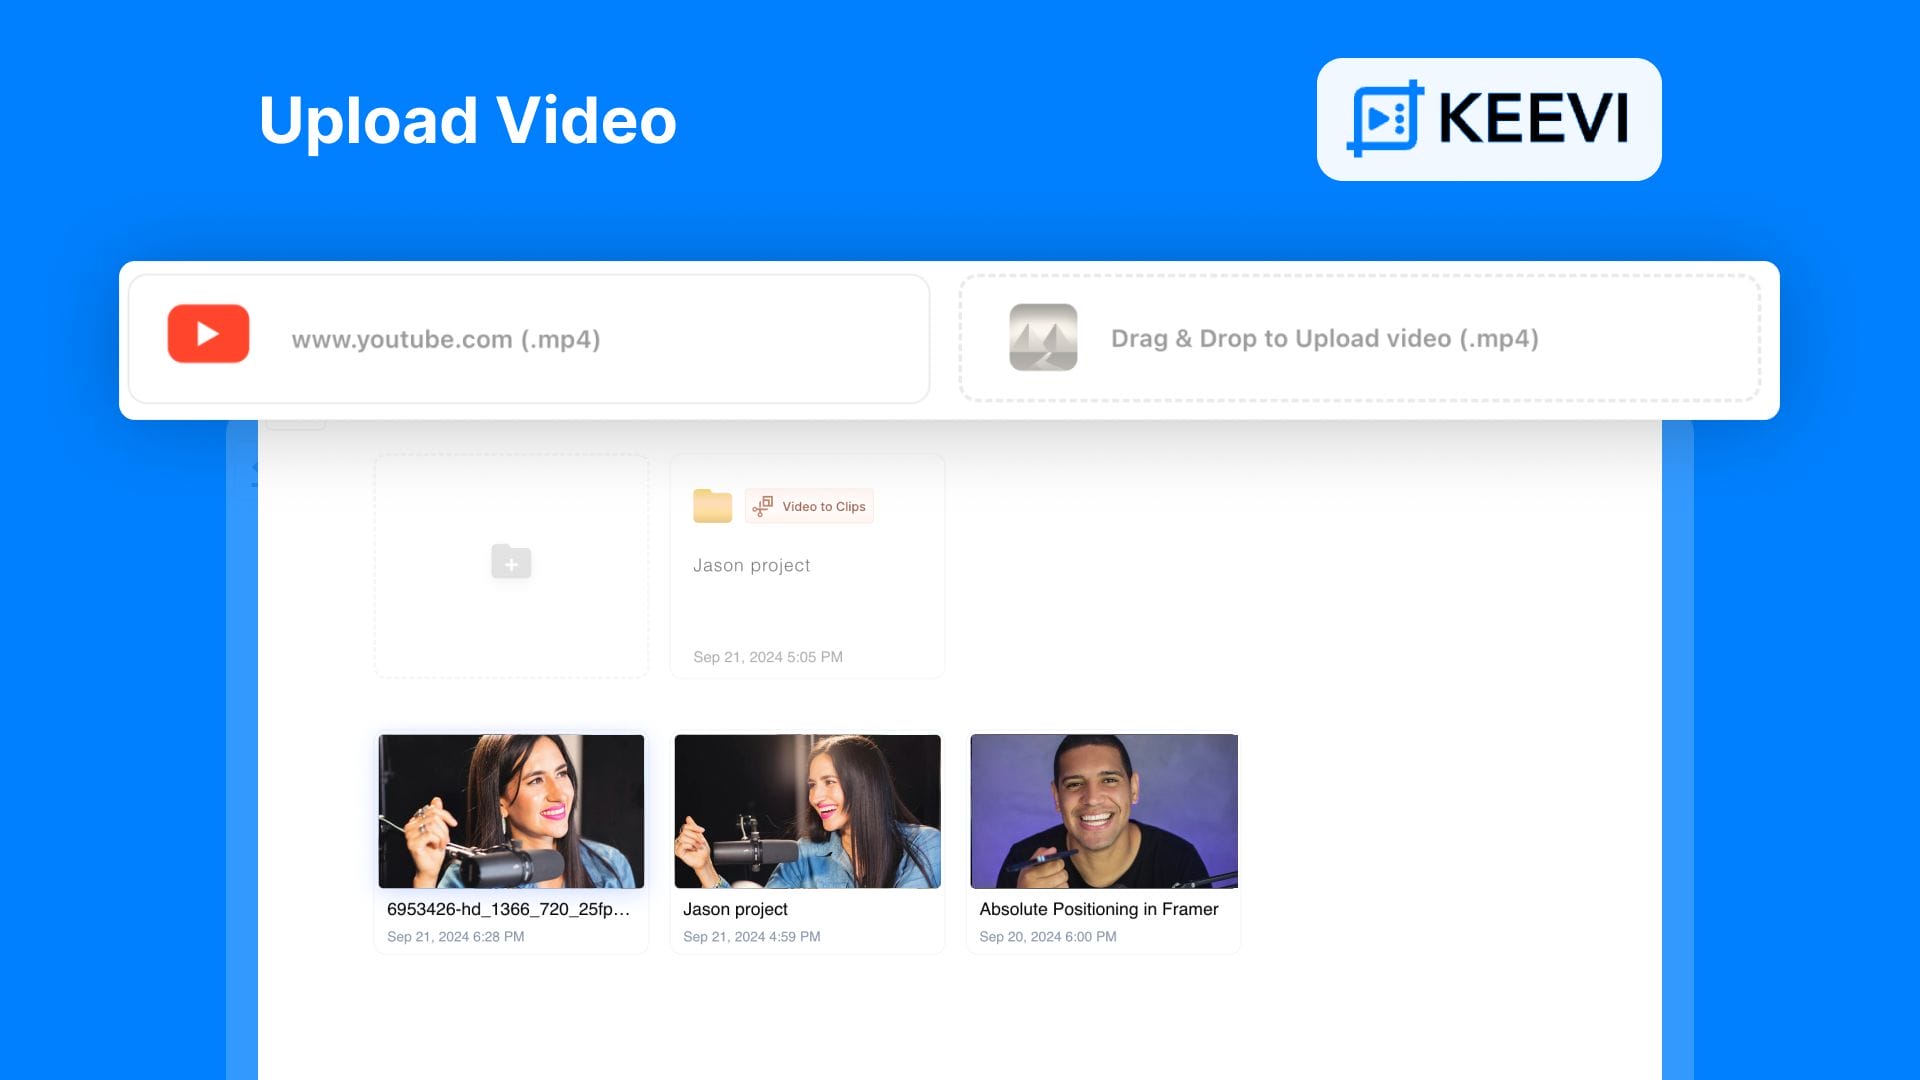Screen dimensions: 1920x1080
Task: Click the new folder plus icon
Action: click(511, 563)
